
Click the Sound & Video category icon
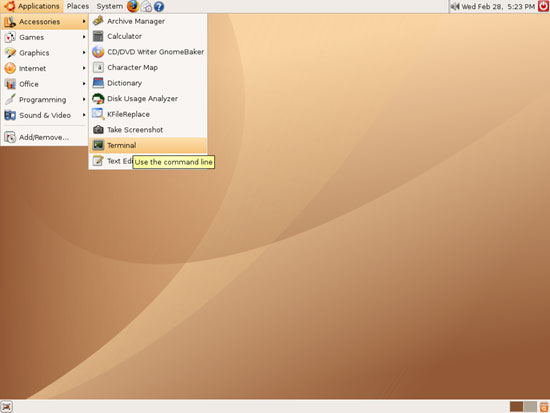[x=10, y=115]
